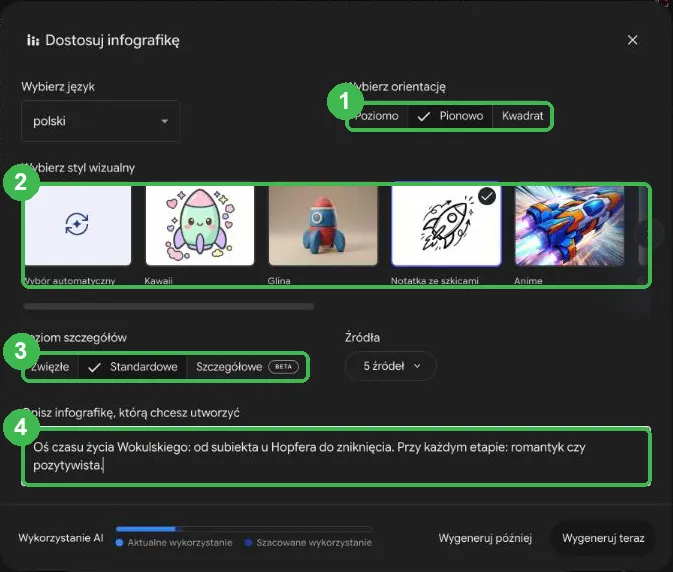673x572 pixels.
Task: Close the Dostosuj infografikę dialog
Action: point(632,40)
